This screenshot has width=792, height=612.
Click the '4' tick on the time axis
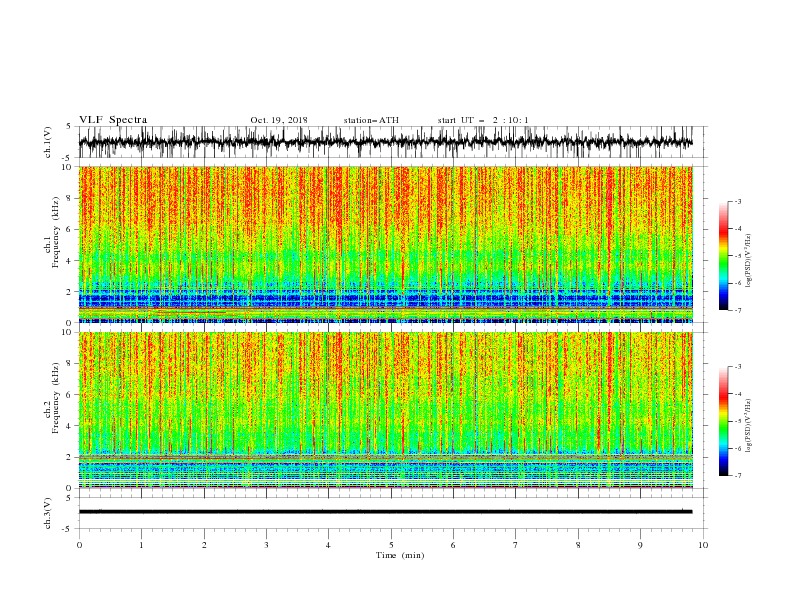point(328,545)
